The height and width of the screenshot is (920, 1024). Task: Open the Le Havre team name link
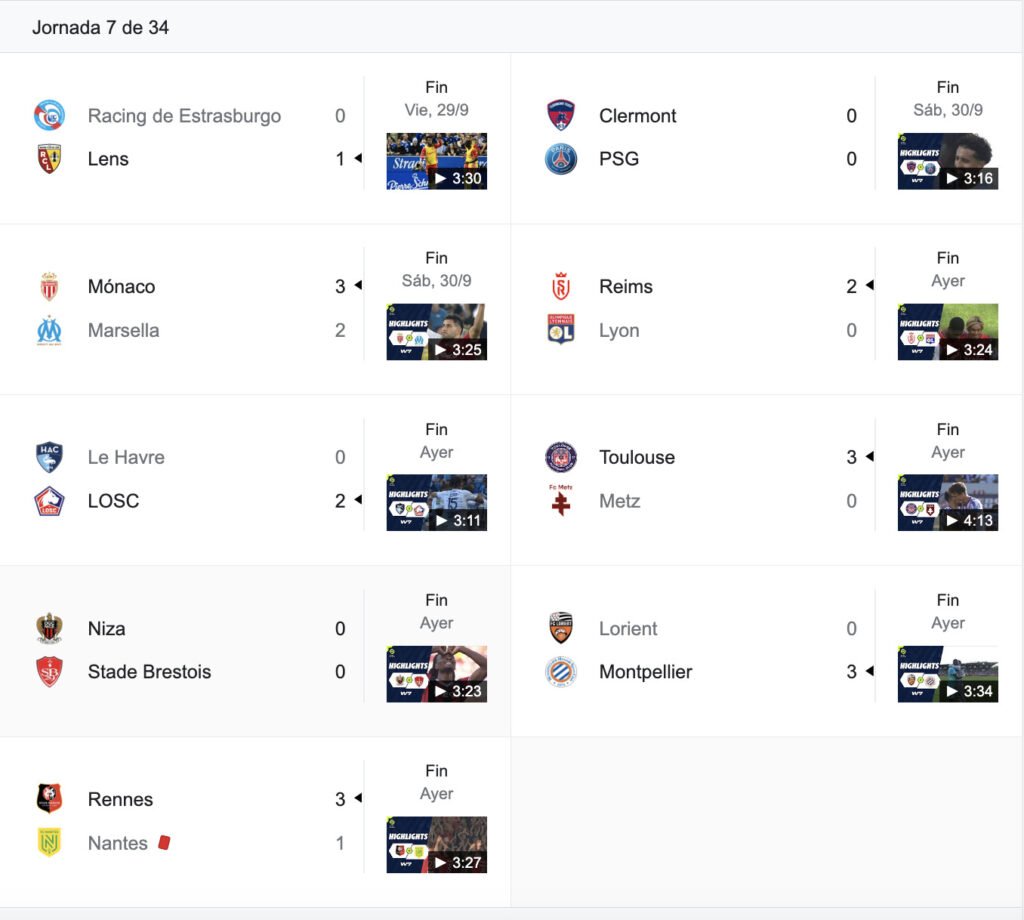point(126,457)
